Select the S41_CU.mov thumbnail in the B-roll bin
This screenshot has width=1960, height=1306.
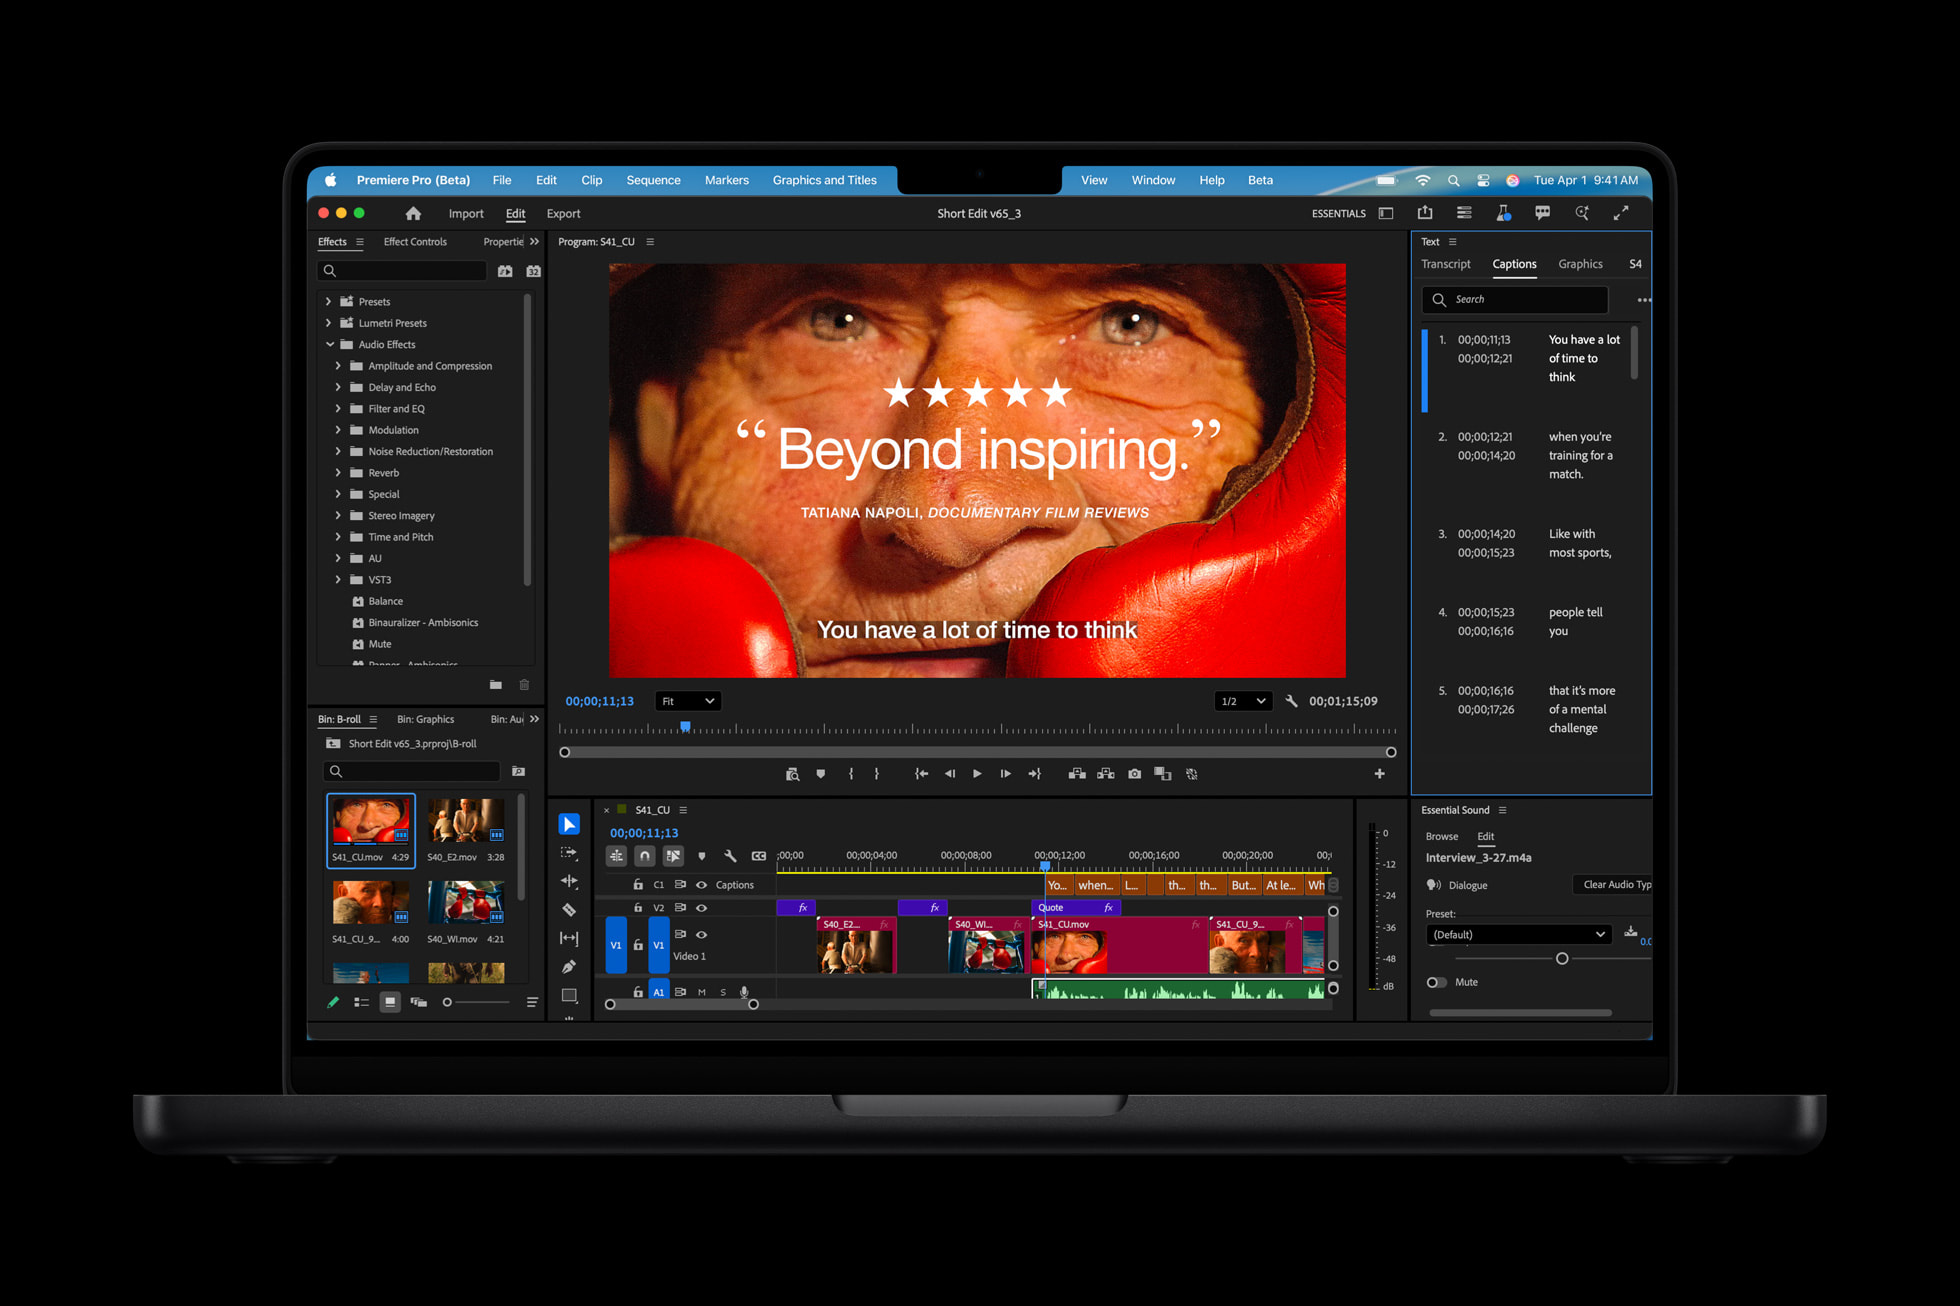[x=370, y=818]
